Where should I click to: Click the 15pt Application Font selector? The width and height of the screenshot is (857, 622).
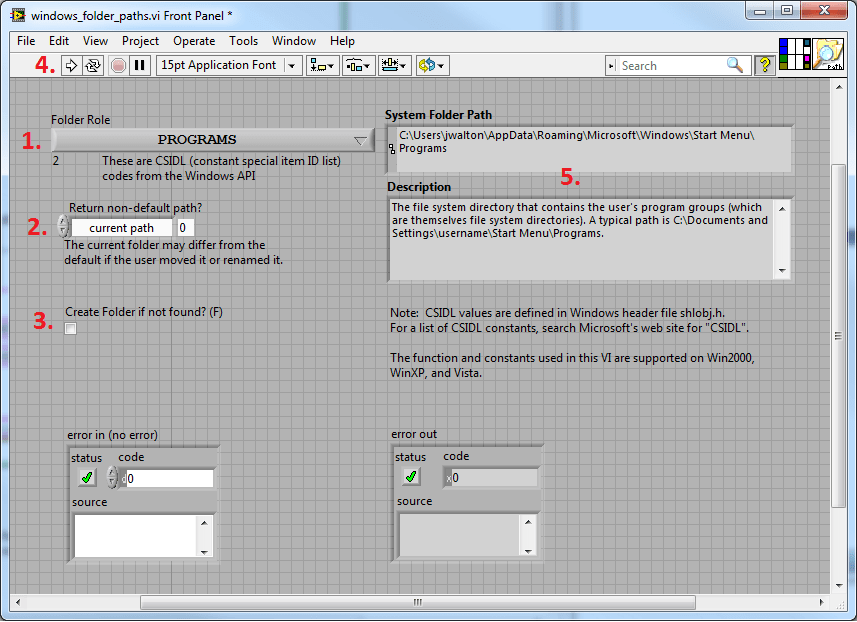tap(228, 66)
